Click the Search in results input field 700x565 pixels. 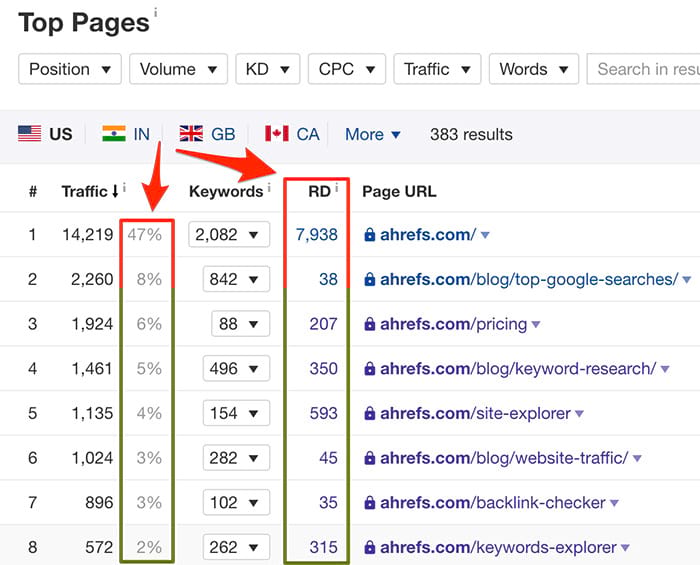click(645, 69)
